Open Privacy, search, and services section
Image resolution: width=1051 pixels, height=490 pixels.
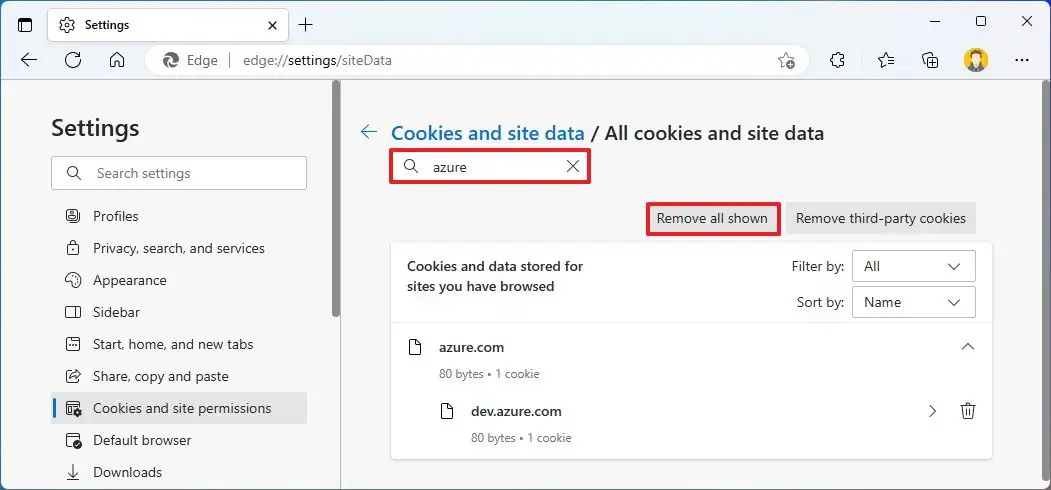pos(179,248)
